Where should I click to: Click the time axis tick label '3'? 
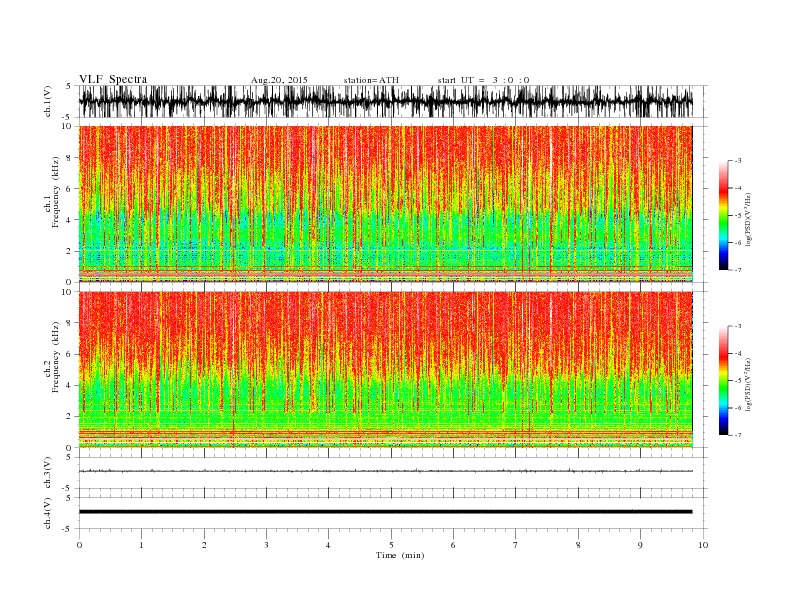point(266,545)
